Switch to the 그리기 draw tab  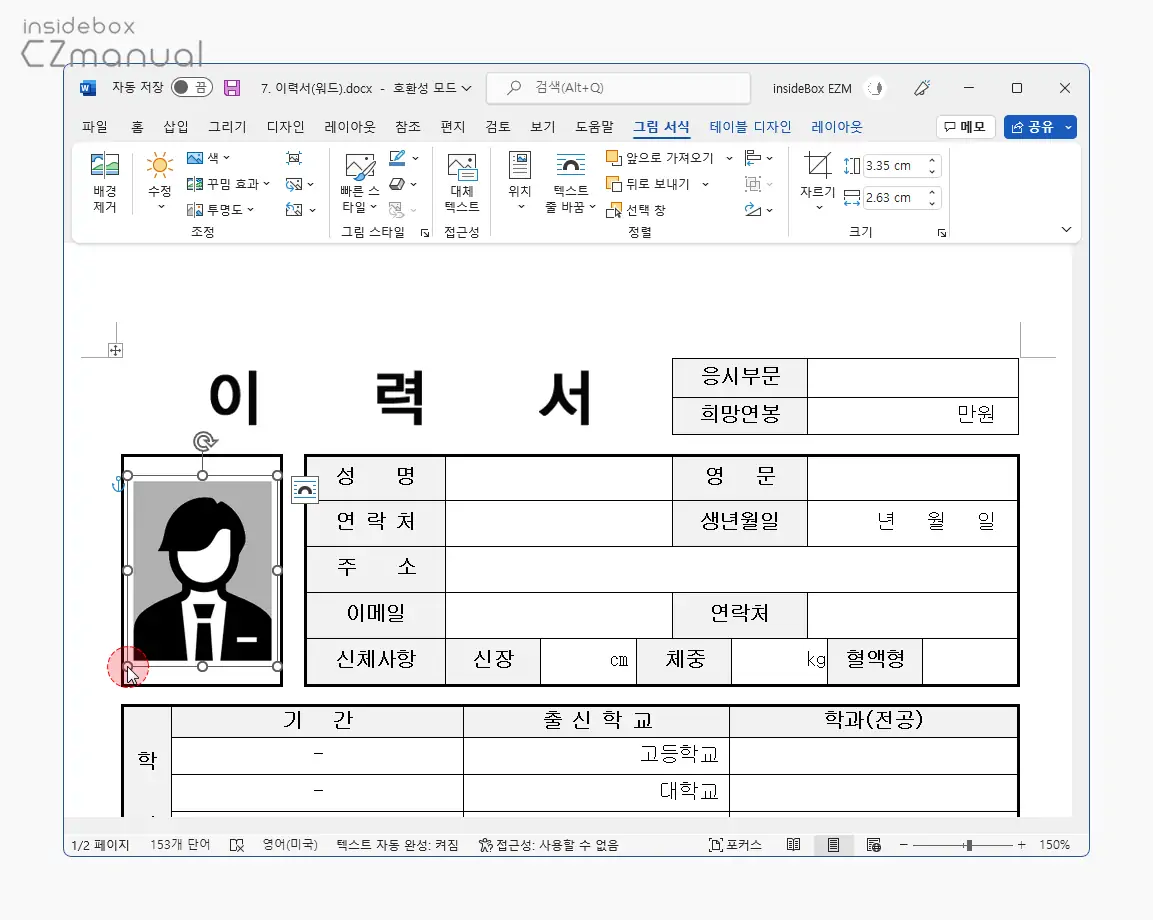click(227, 126)
